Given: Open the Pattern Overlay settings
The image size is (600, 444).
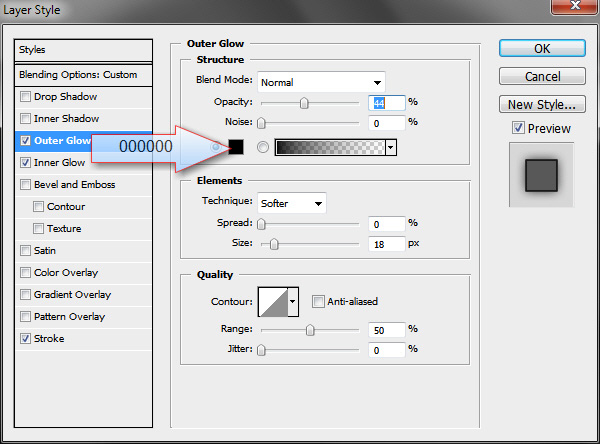Looking at the screenshot, I should [x=69, y=317].
